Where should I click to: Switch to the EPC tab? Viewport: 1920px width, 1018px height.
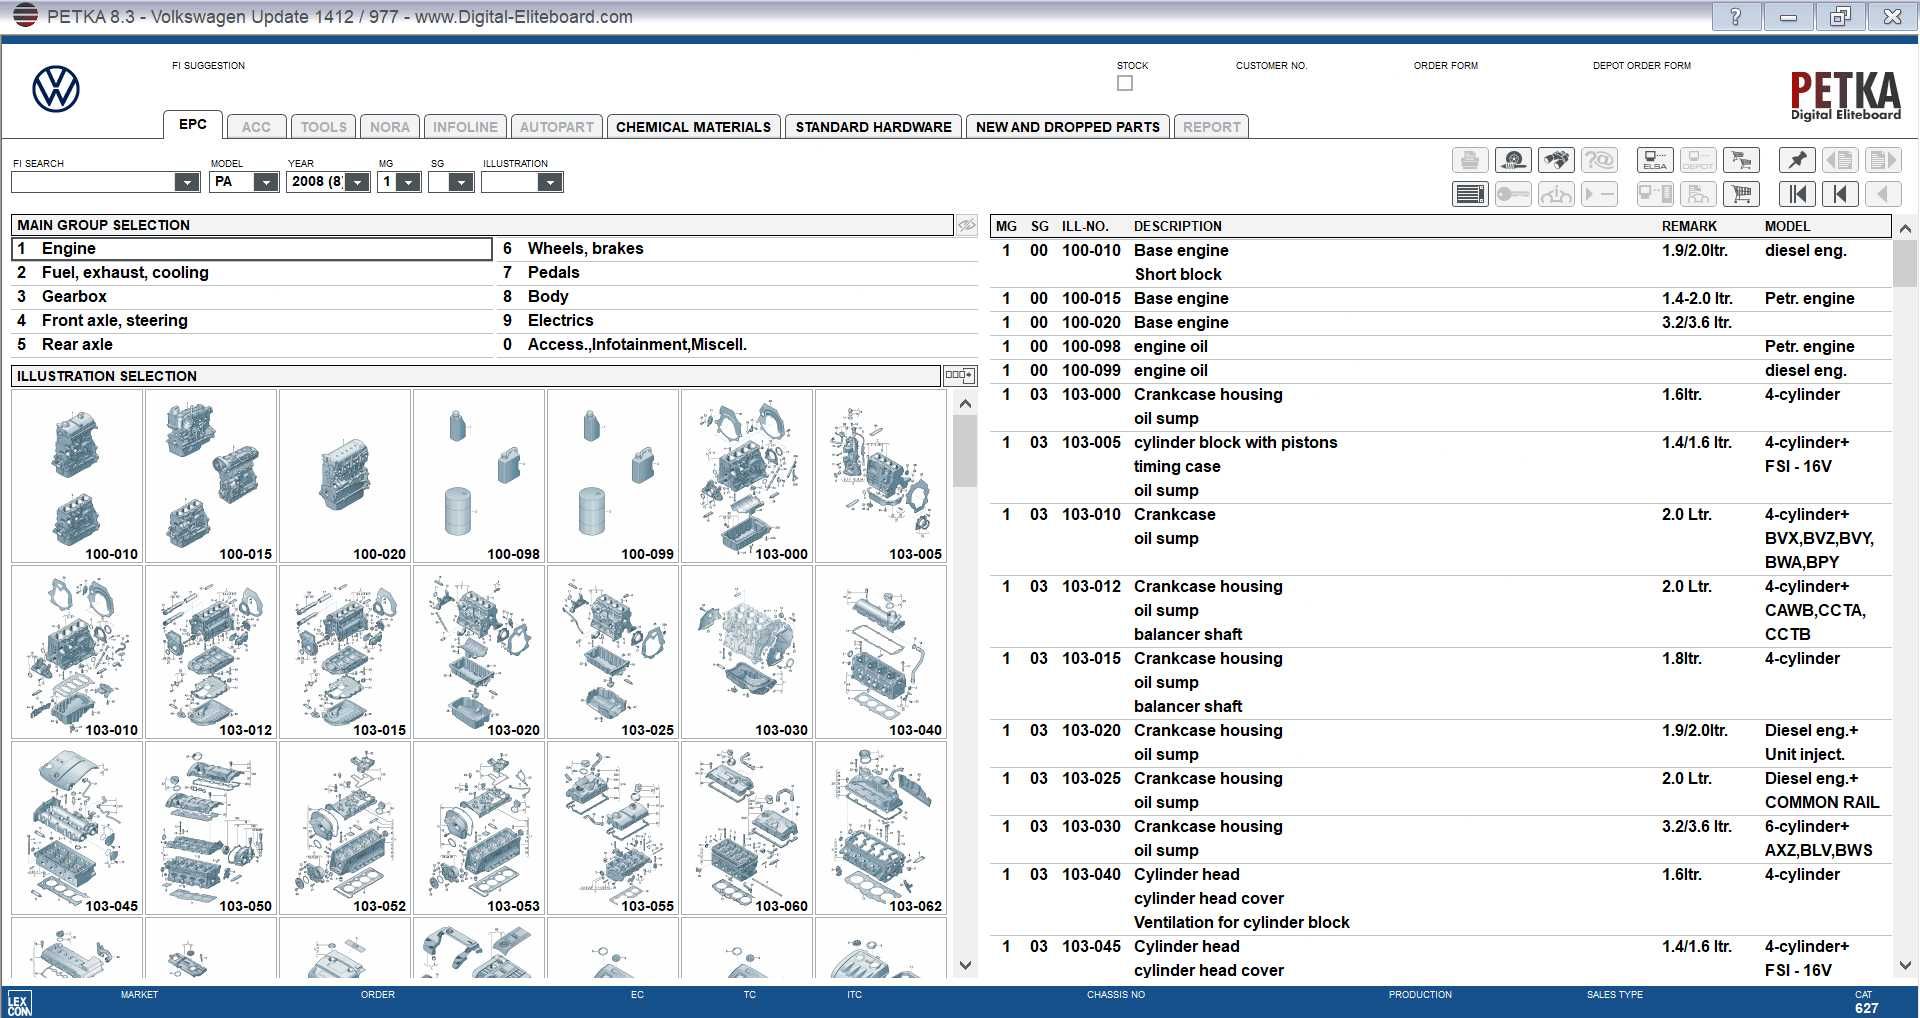click(193, 124)
